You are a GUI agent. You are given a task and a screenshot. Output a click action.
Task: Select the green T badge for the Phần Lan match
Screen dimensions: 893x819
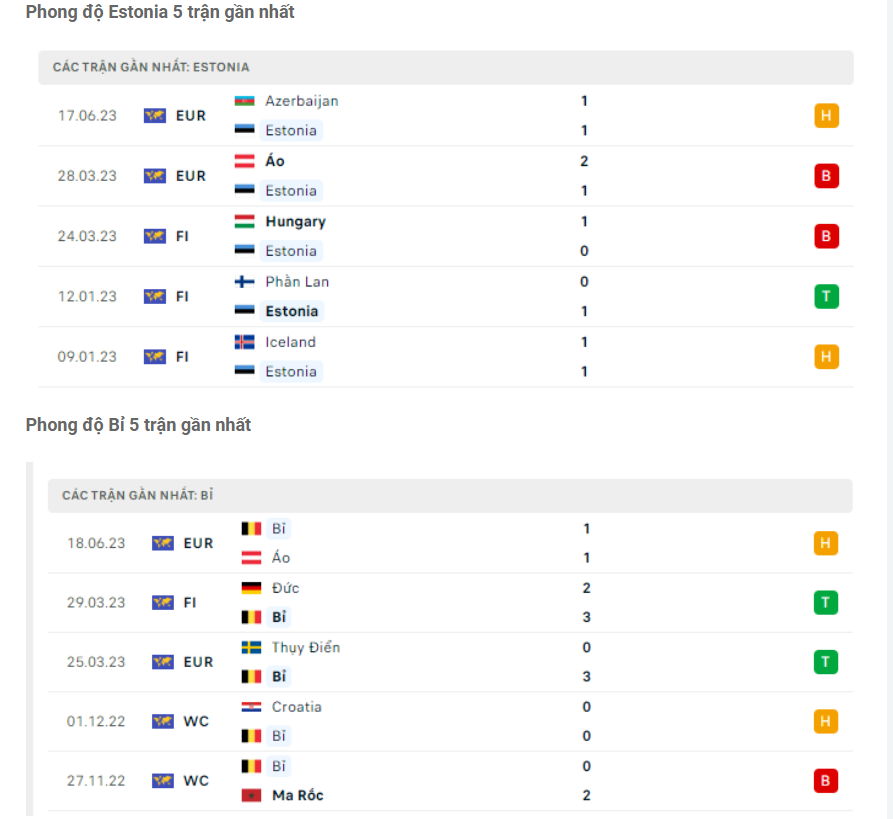(826, 296)
